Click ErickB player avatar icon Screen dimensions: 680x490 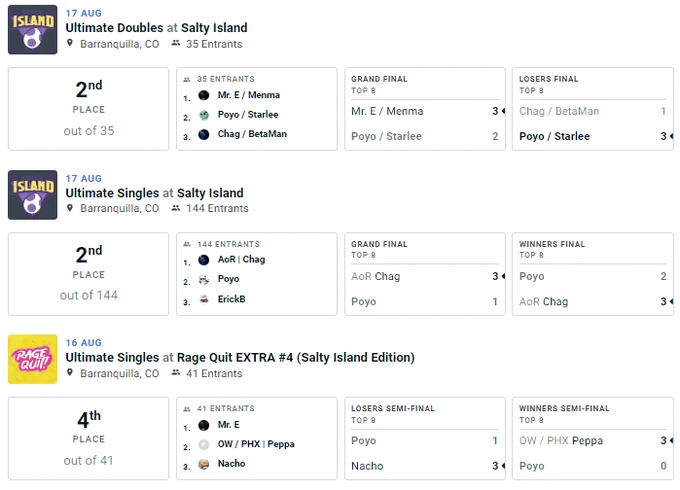(x=203, y=299)
